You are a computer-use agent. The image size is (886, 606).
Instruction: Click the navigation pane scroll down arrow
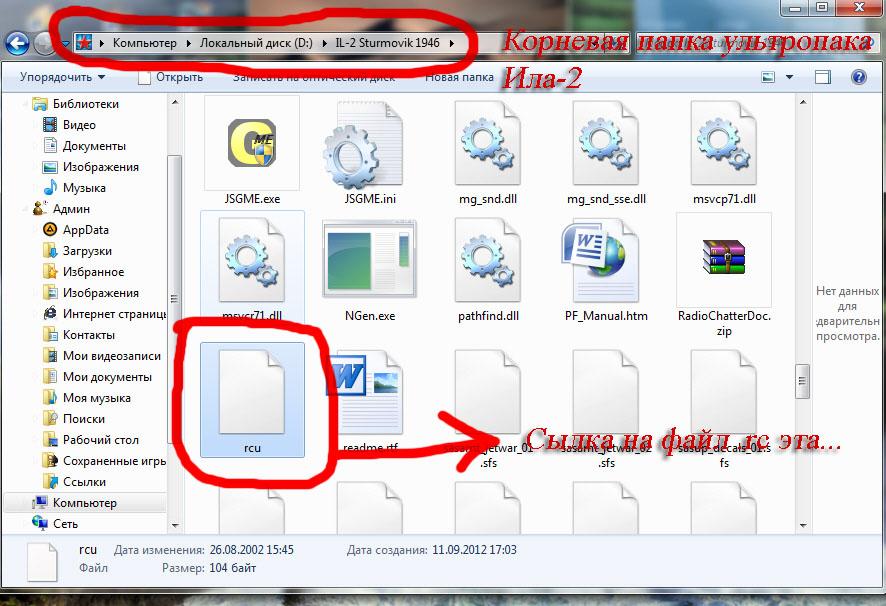175,525
